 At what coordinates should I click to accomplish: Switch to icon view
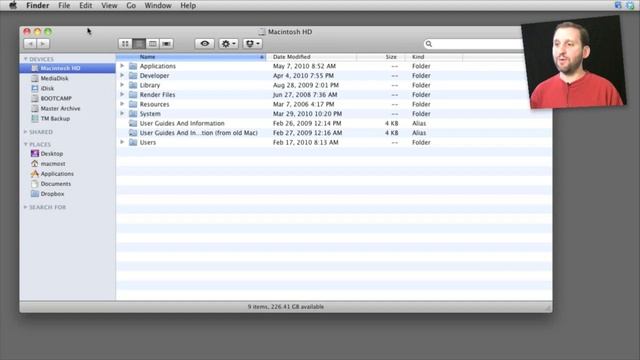(x=125, y=44)
